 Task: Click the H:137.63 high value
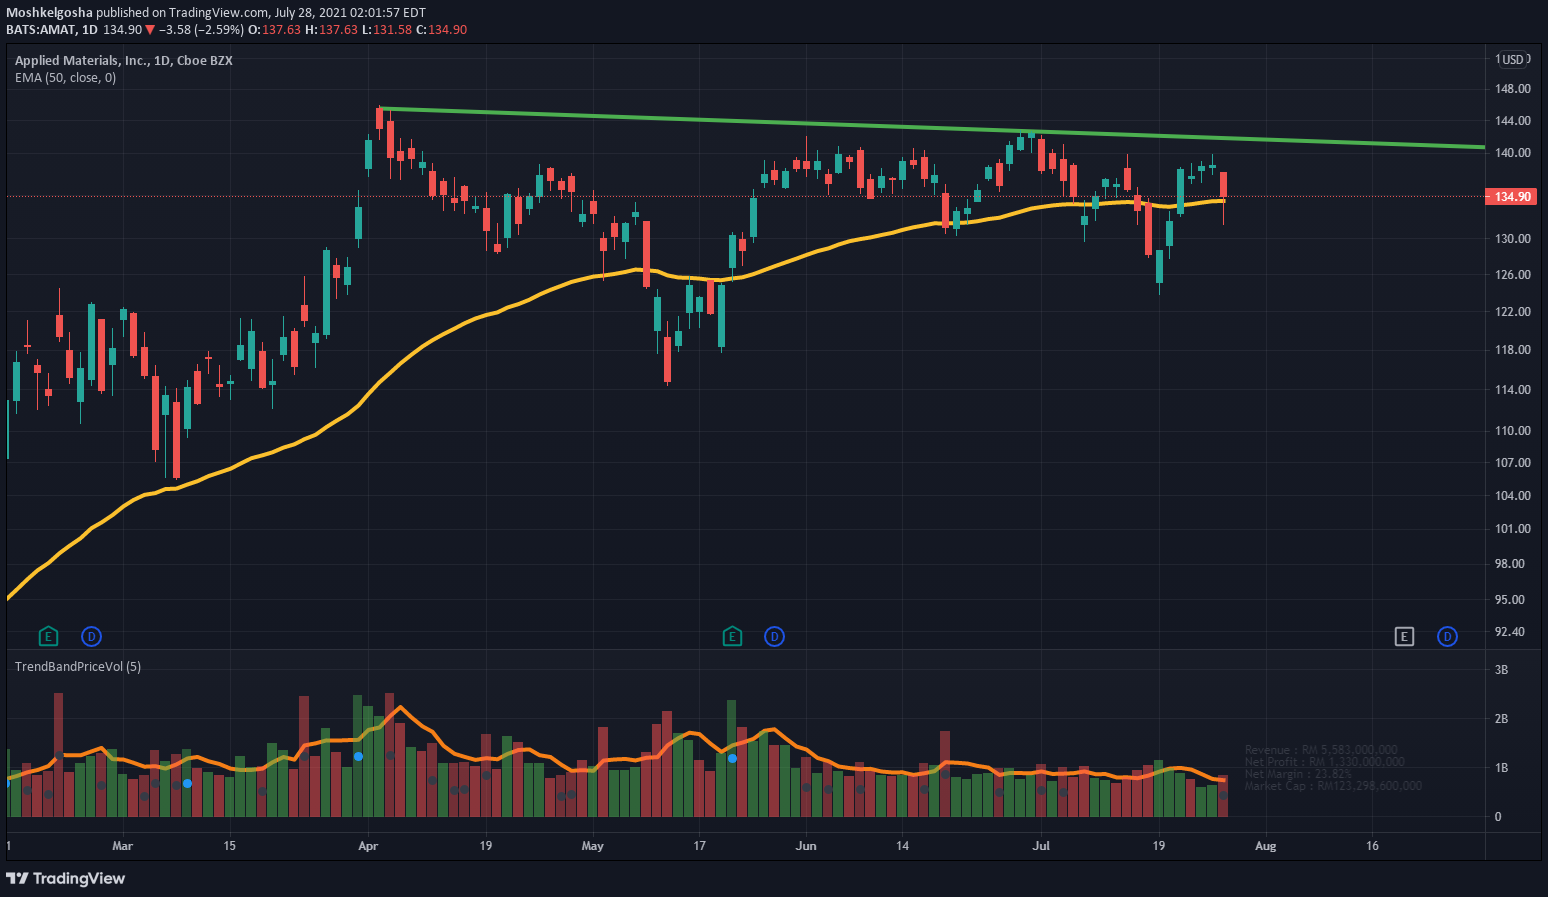(x=331, y=29)
